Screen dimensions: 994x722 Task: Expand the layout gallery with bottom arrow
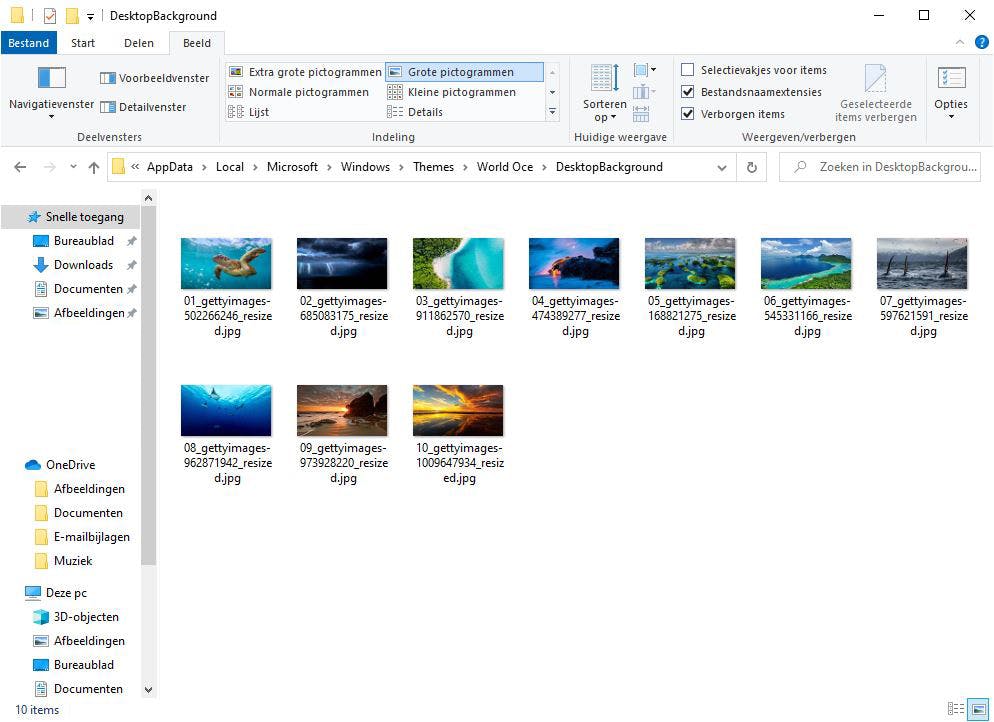[552, 112]
